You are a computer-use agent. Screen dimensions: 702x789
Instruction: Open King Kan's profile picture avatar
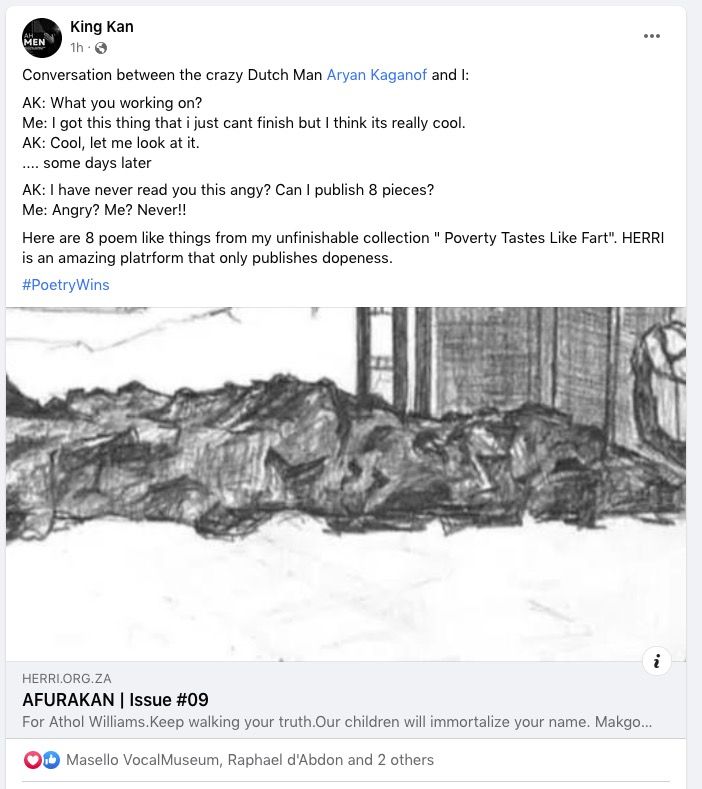(x=42, y=38)
